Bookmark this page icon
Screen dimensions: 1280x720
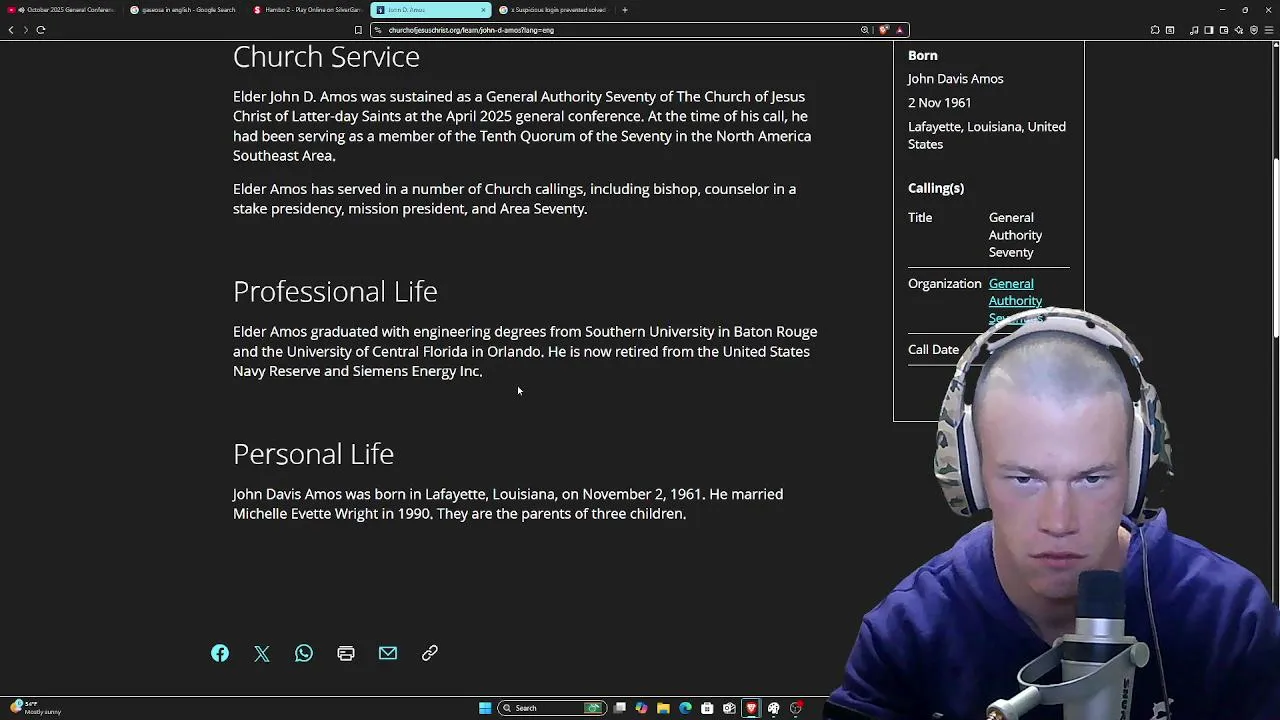[x=358, y=30]
